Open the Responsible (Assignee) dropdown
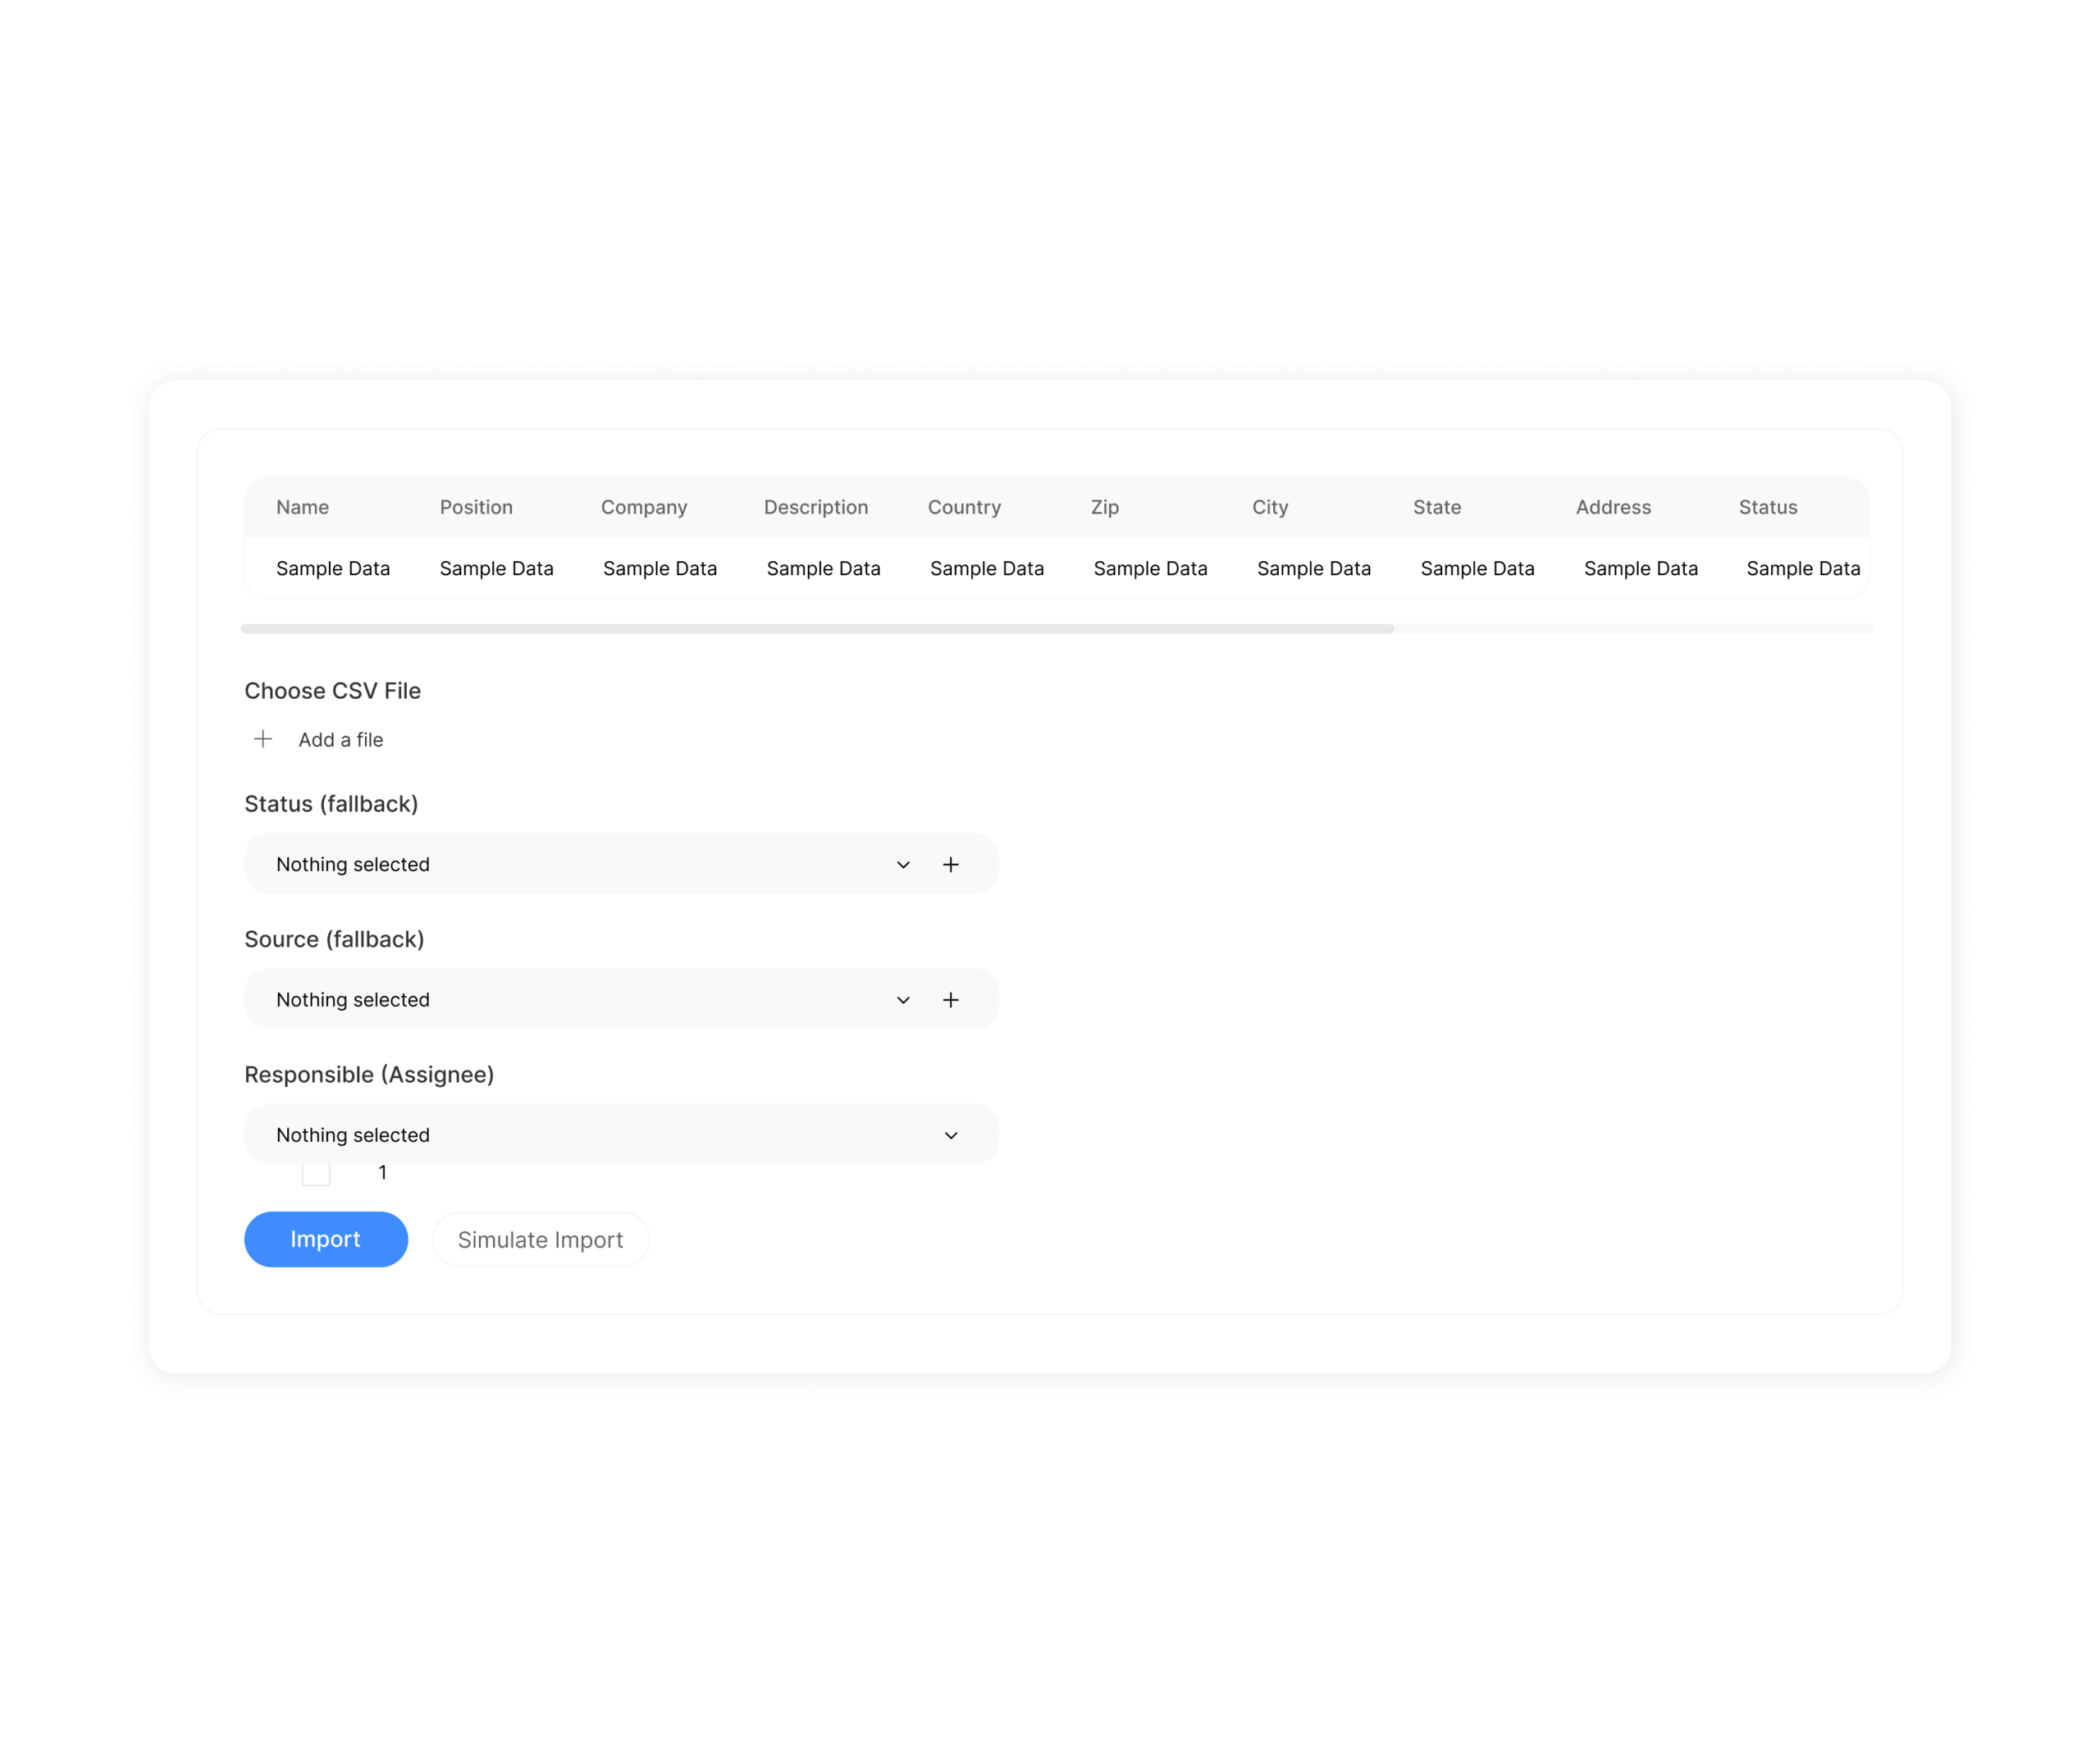This screenshot has height=1753, width=2100. [621, 1135]
